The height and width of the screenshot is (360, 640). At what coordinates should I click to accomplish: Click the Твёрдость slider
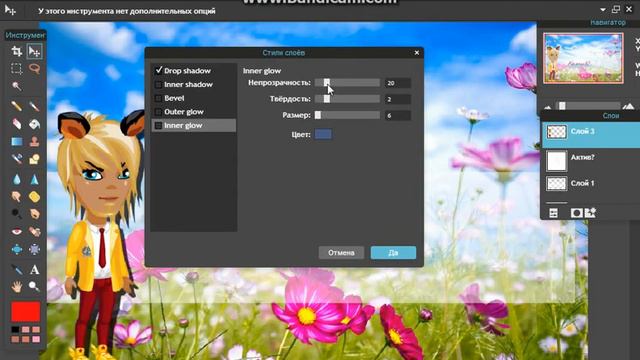(347, 99)
